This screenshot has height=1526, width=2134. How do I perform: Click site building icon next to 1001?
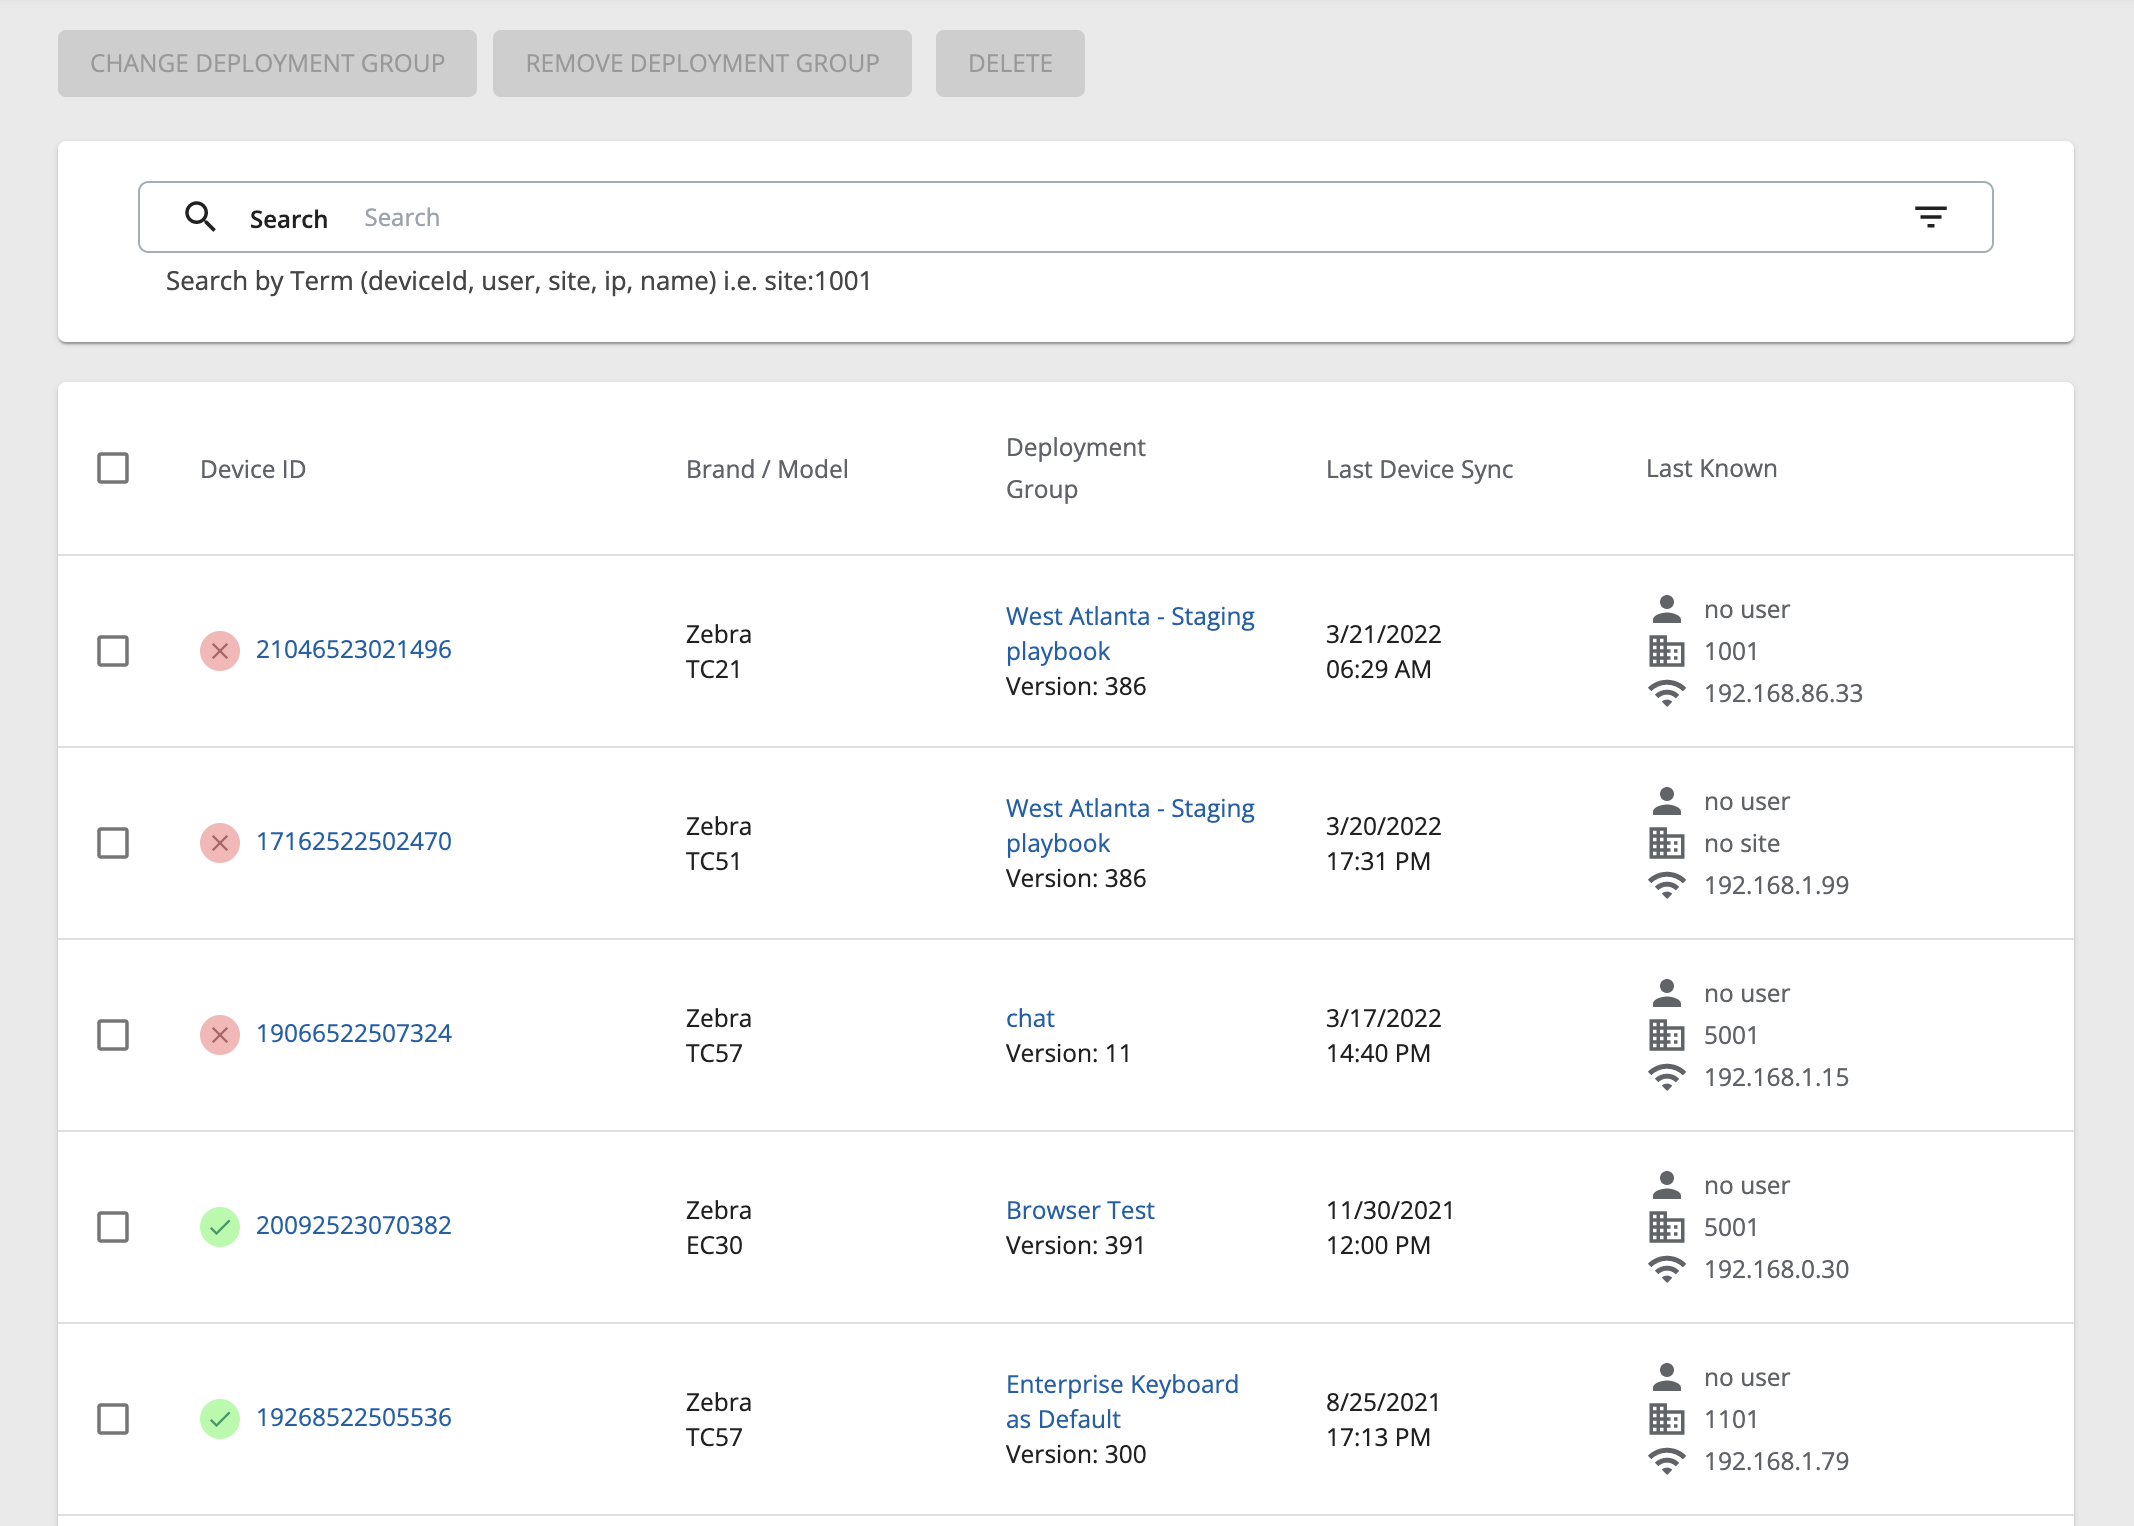point(1666,651)
